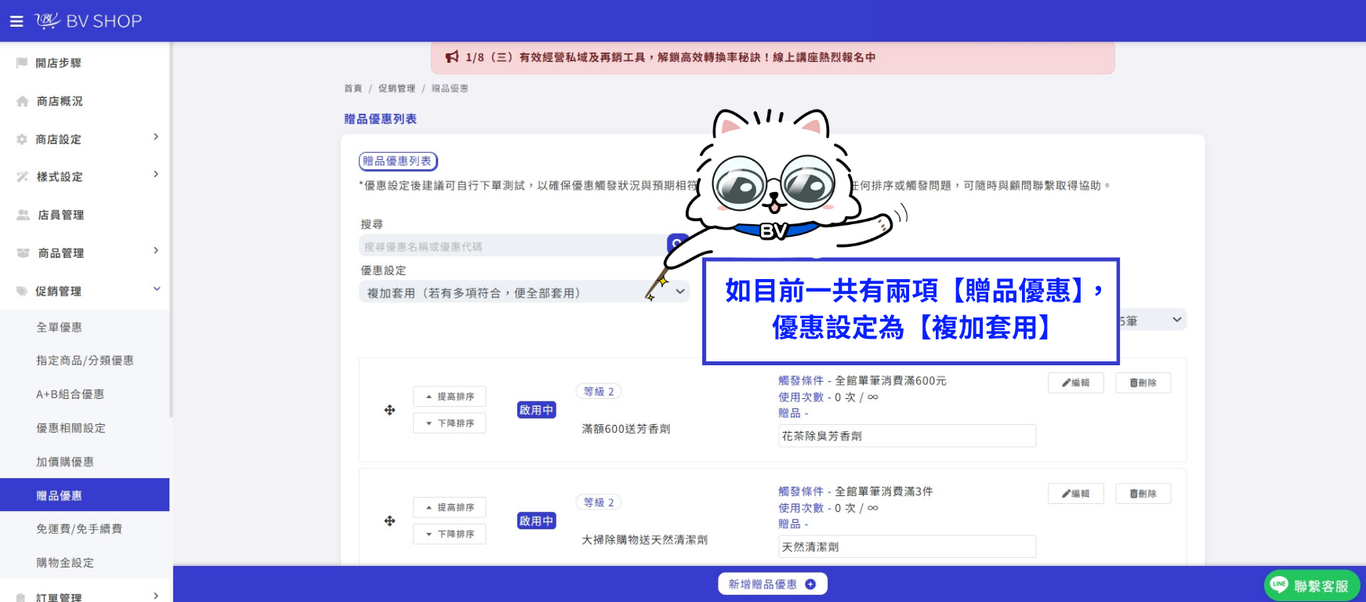Click the 首頁 breadcrumb link
1366x602 pixels.
click(353, 89)
